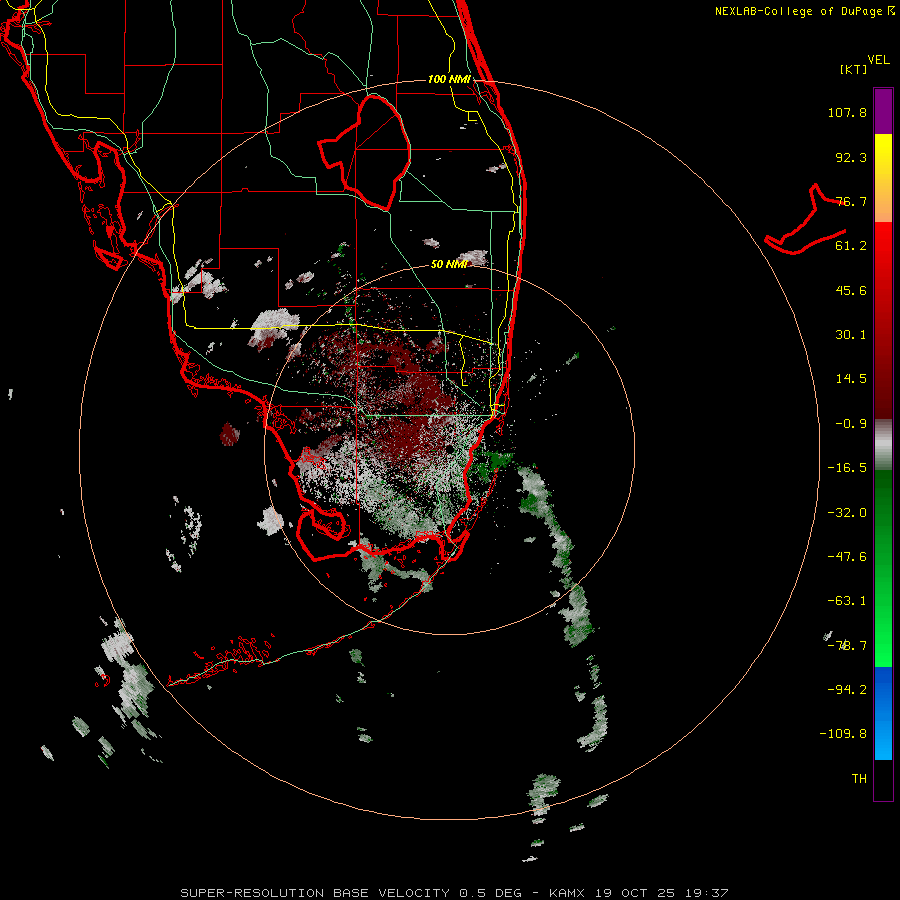Click the purple segment of the color bar
The height and width of the screenshot is (900, 900).
tap(883, 111)
